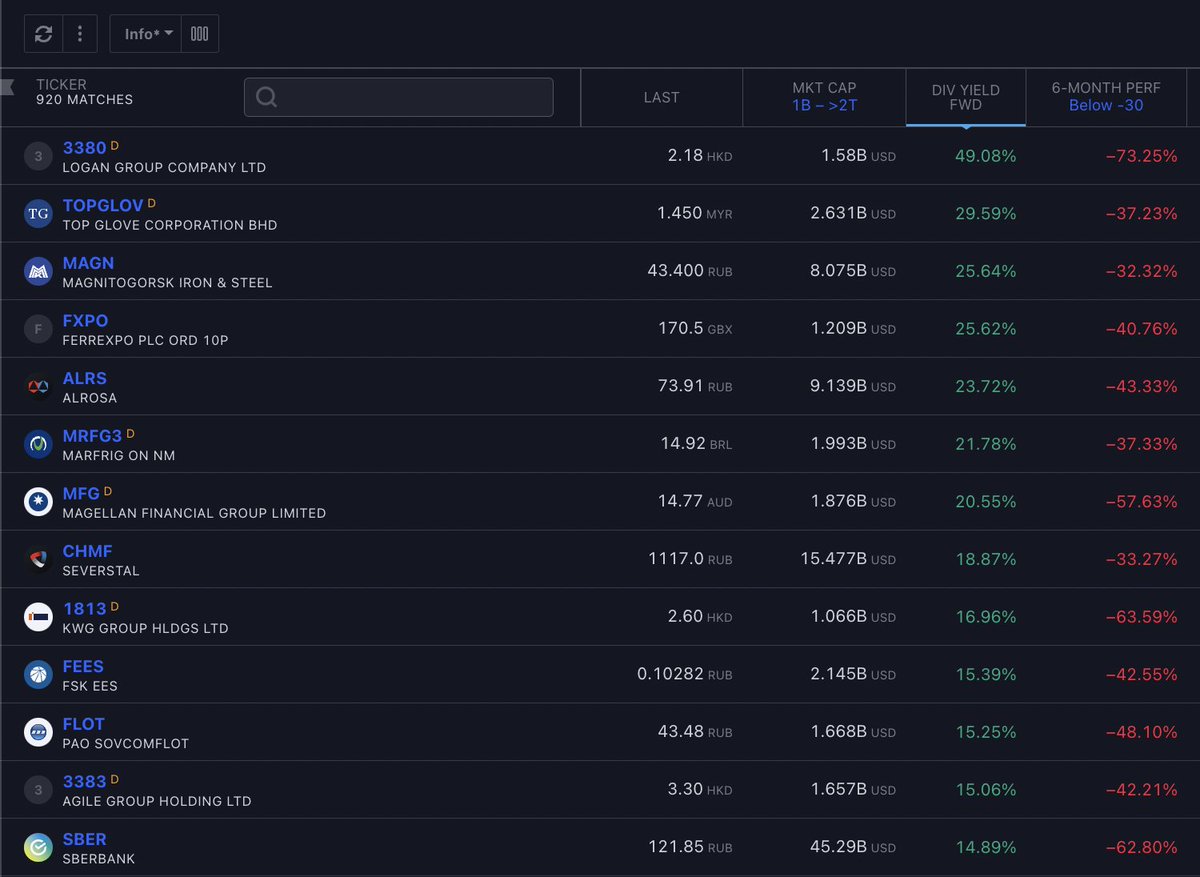Click the TICKER column header

pos(61,85)
